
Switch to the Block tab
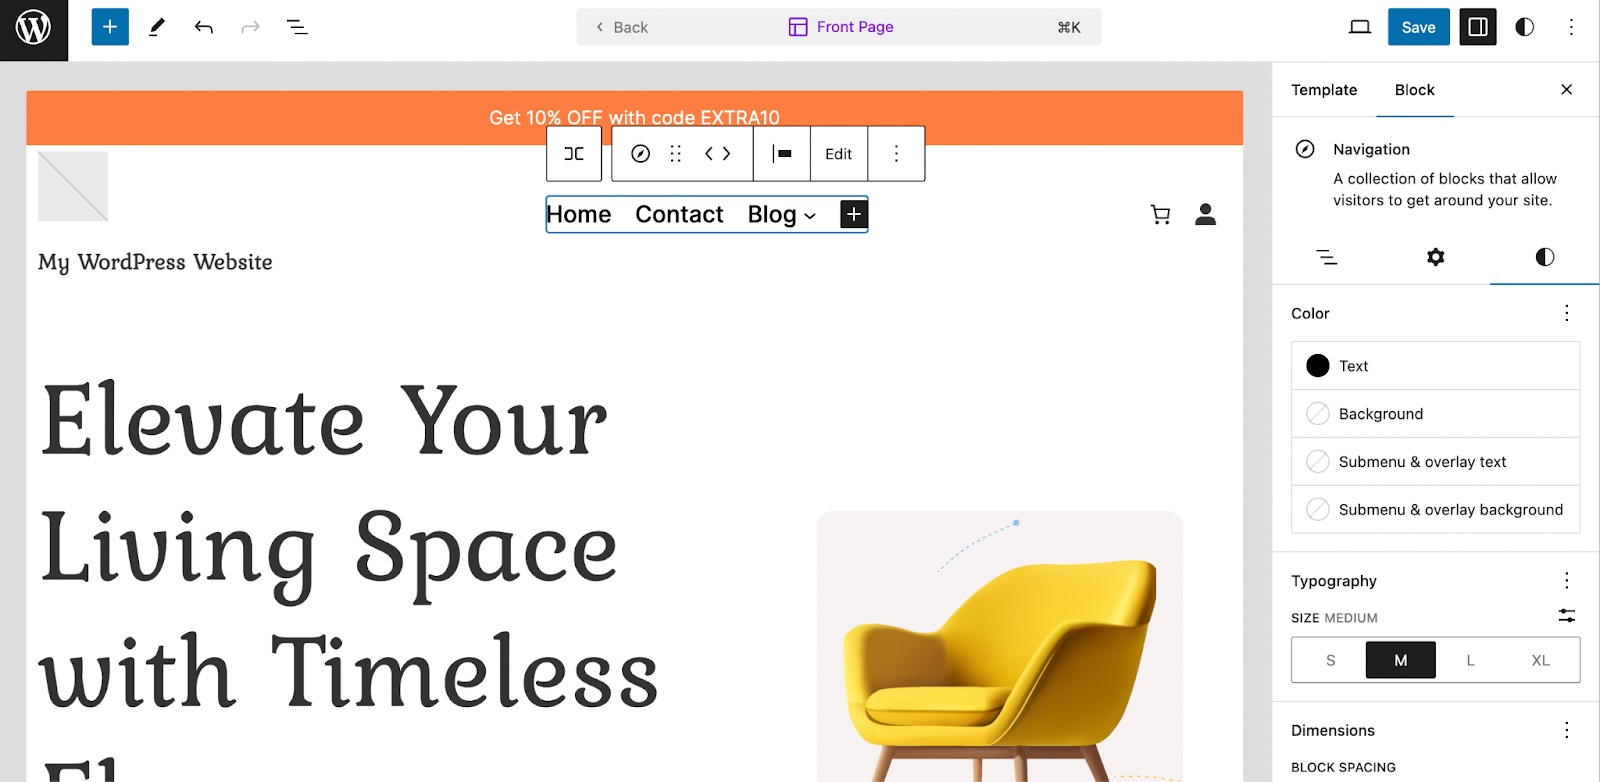point(1414,90)
